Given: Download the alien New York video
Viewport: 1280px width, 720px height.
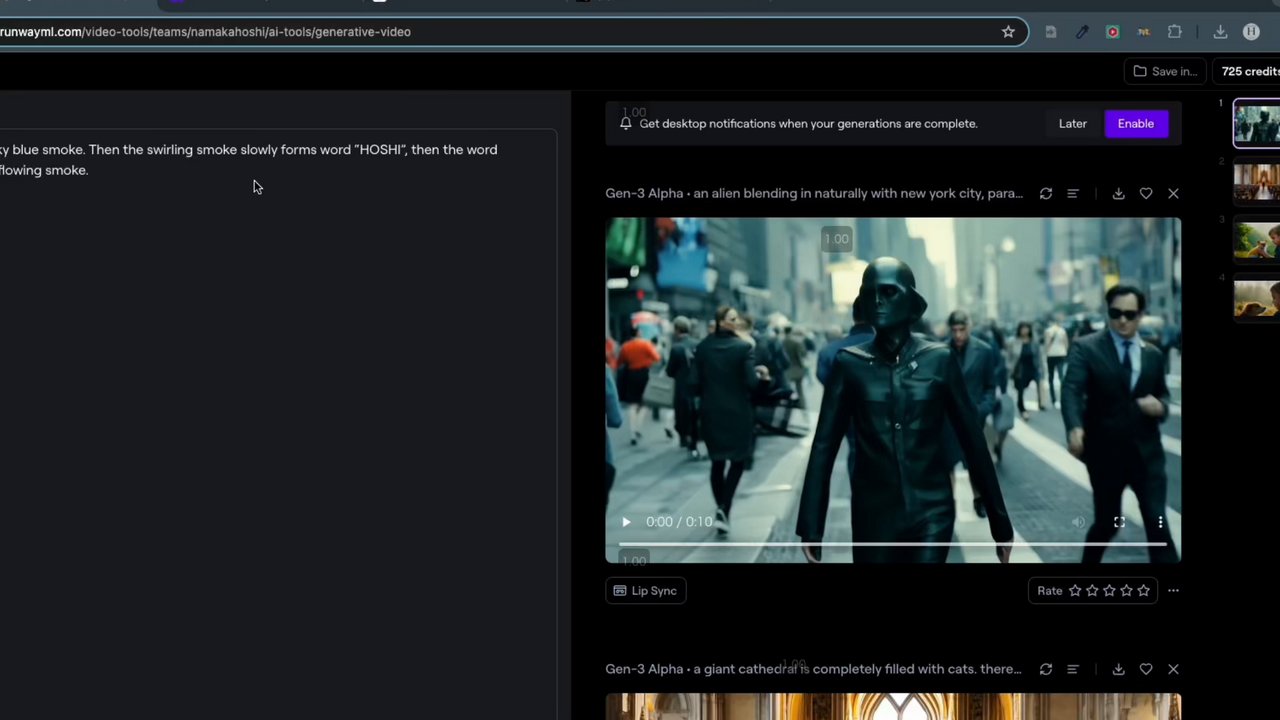Looking at the screenshot, I should [1119, 194].
